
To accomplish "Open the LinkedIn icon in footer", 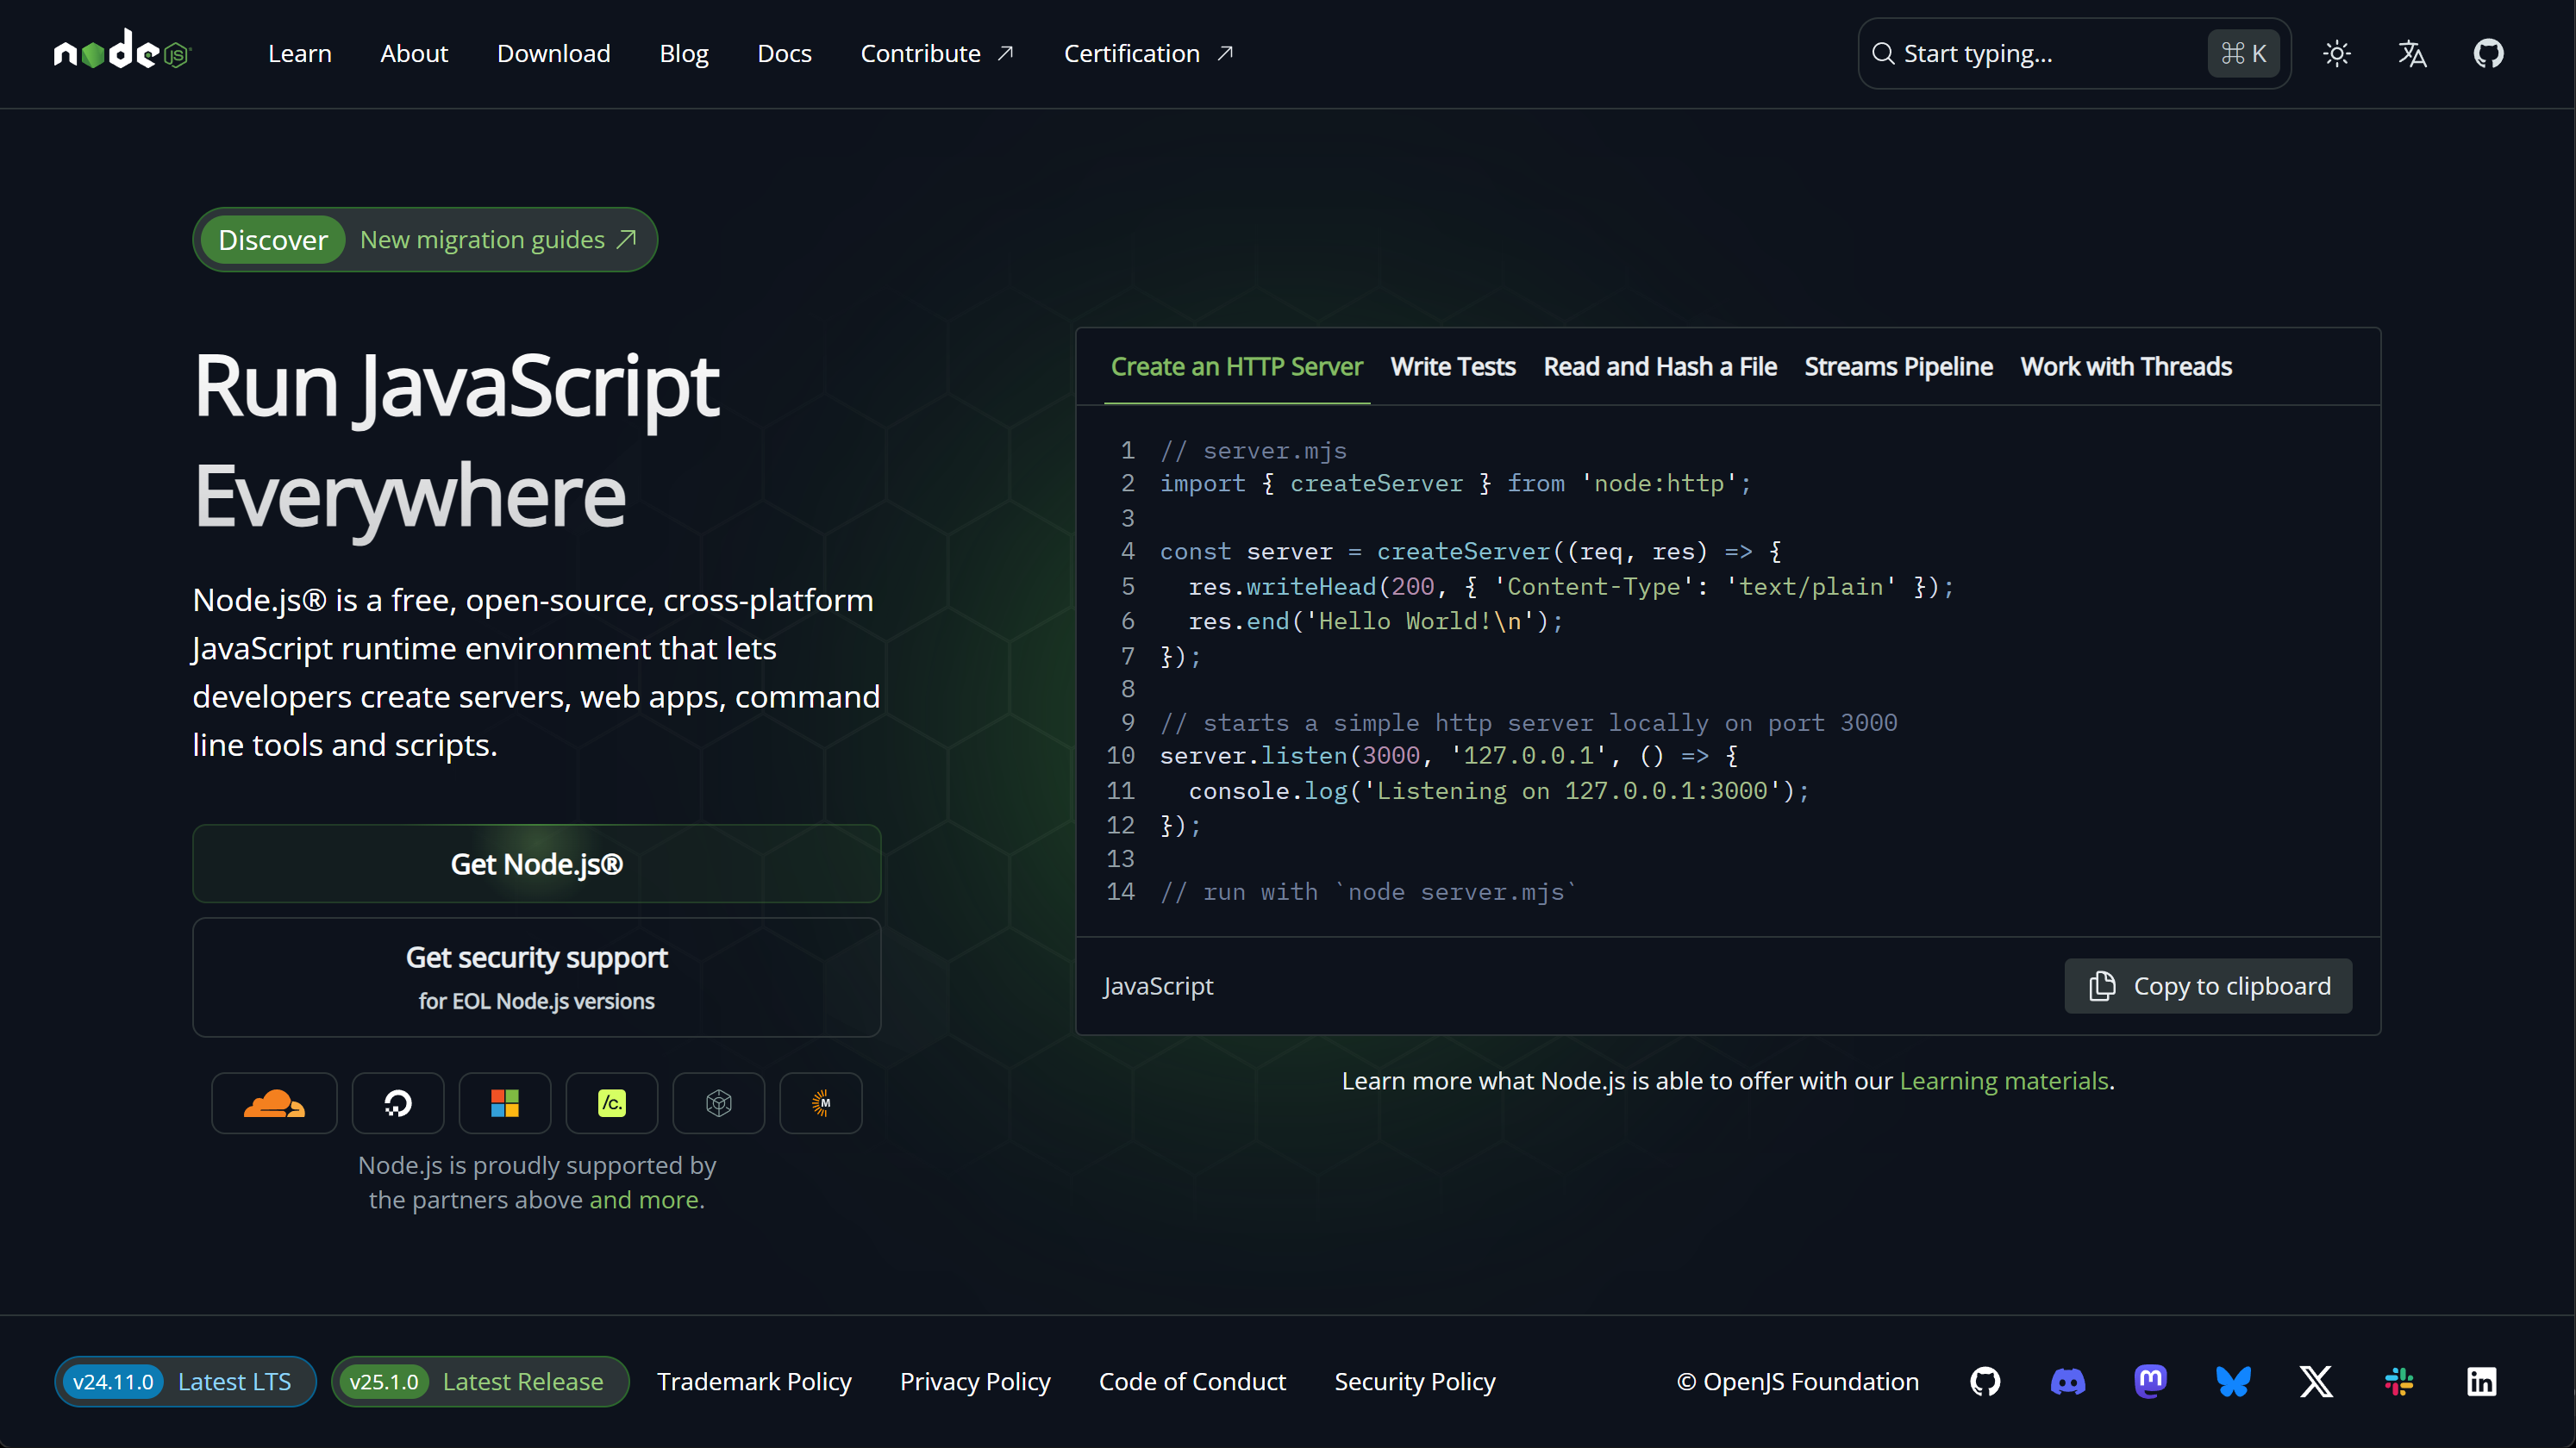I will point(2481,1381).
